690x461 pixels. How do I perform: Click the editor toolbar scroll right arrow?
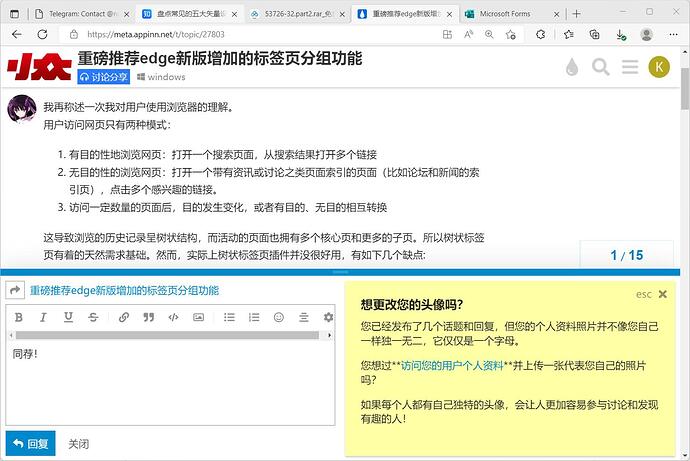pos(330,335)
